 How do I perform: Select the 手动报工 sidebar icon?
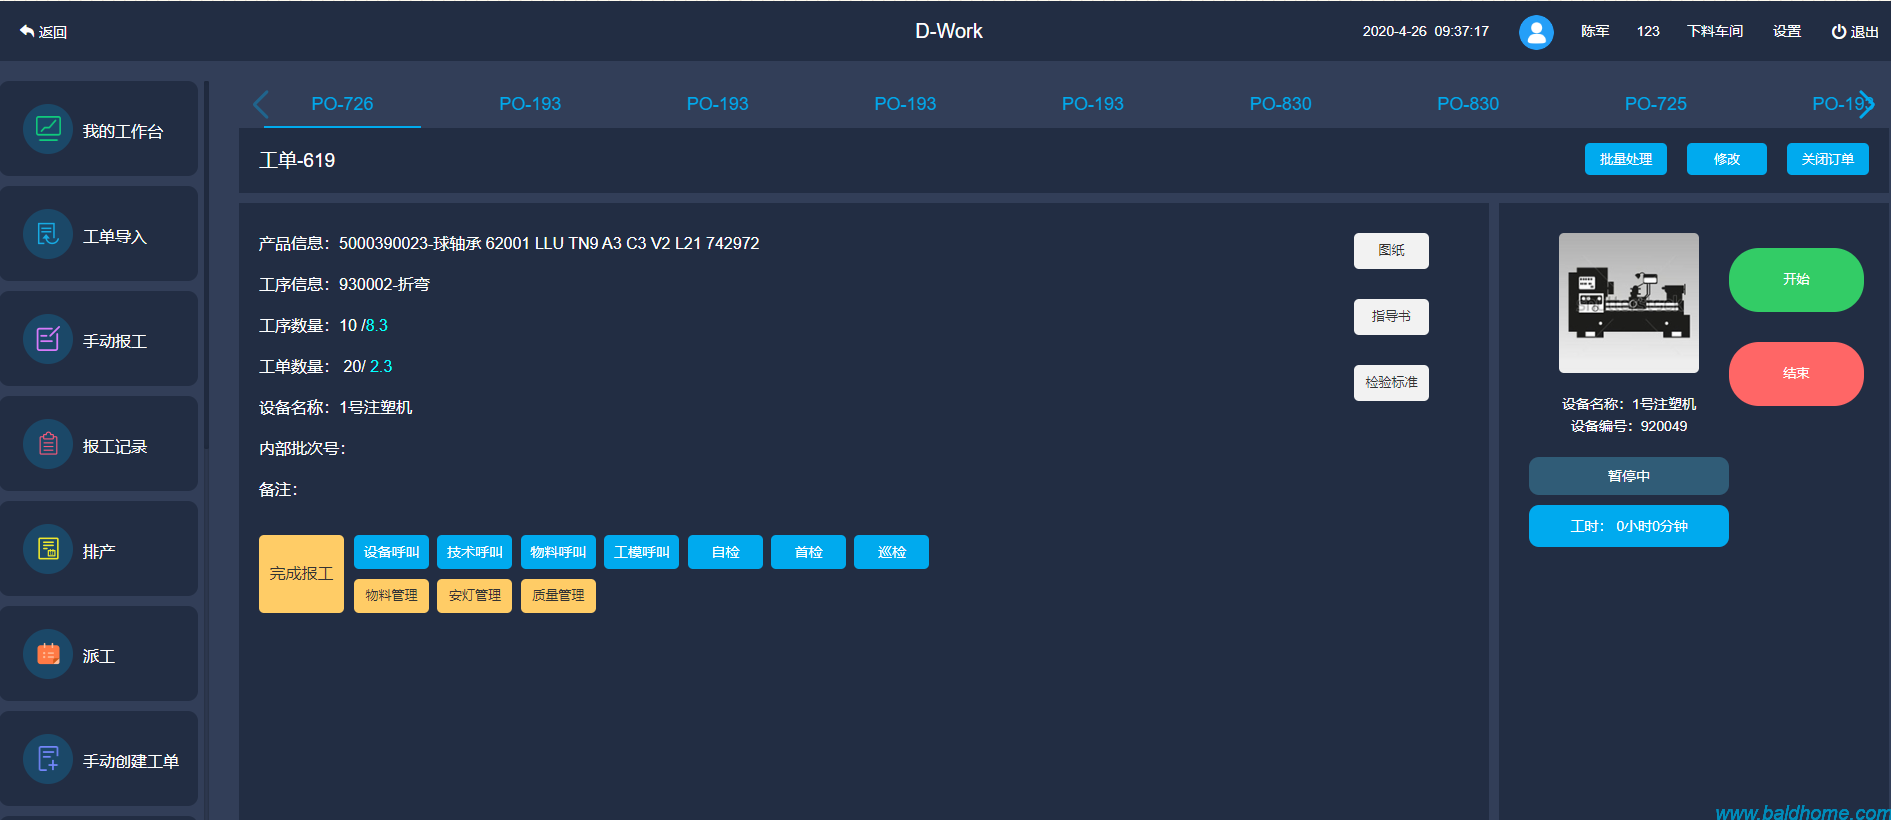[x=48, y=339]
